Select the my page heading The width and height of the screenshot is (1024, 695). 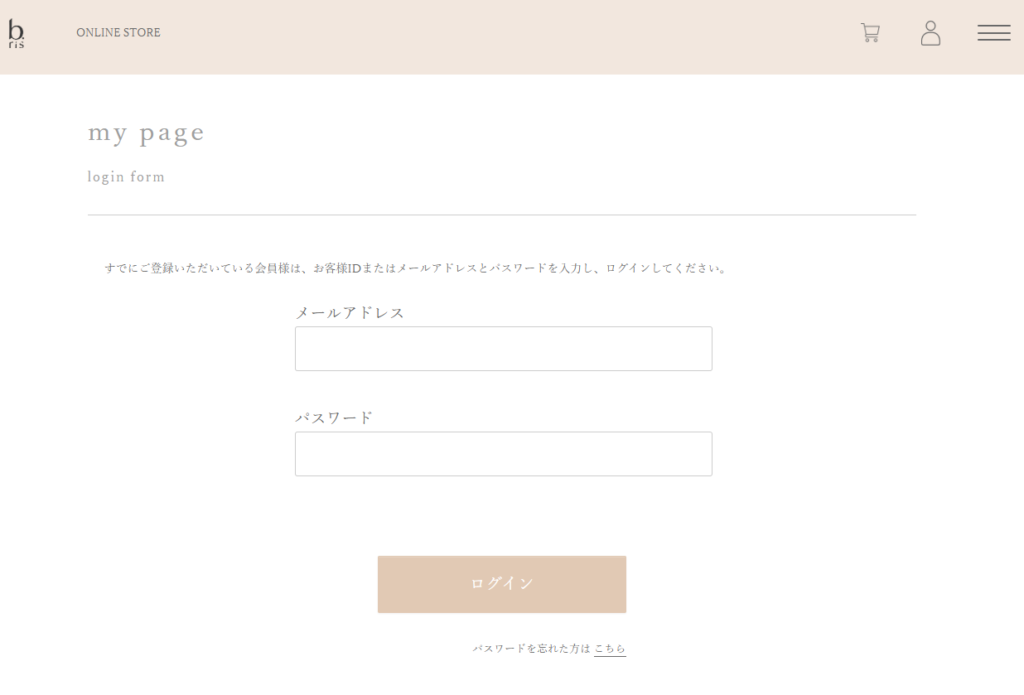coord(146,133)
